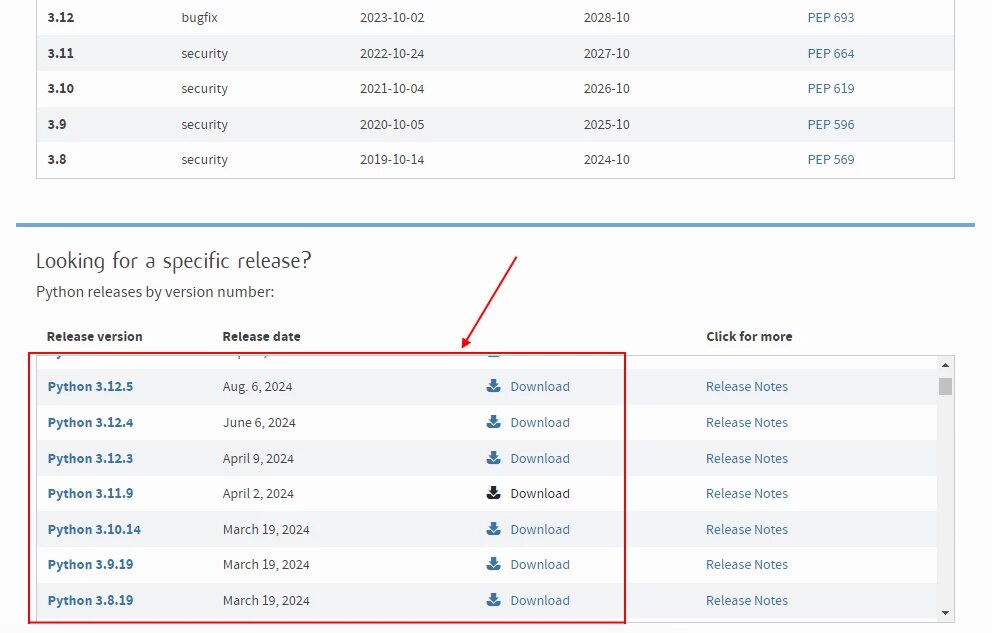992x633 pixels.
Task: Click the 'Release version' column header
Action: (95, 336)
